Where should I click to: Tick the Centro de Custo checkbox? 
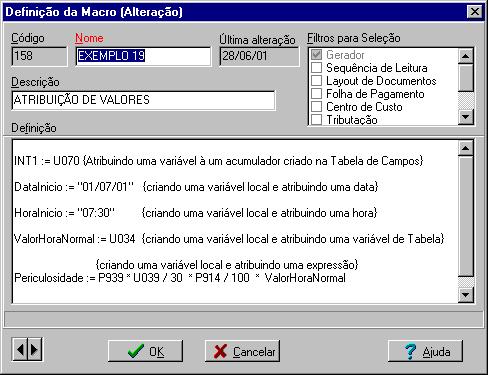(x=316, y=107)
